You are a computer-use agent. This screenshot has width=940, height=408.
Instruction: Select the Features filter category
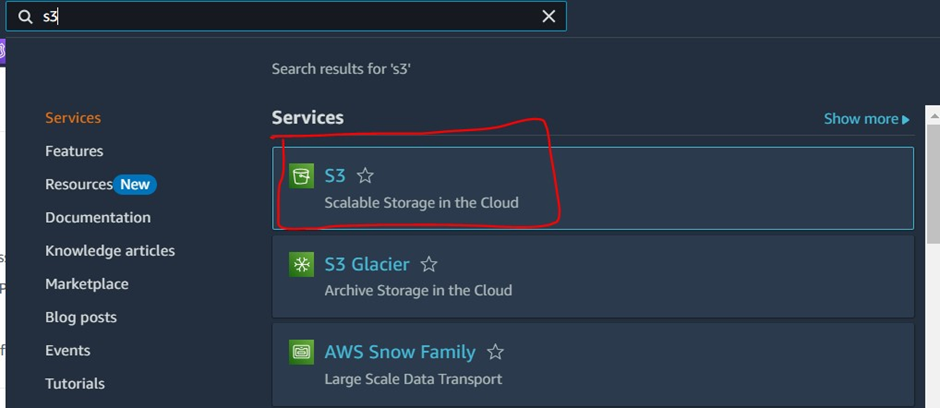pyautogui.click(x=74, y=151)
